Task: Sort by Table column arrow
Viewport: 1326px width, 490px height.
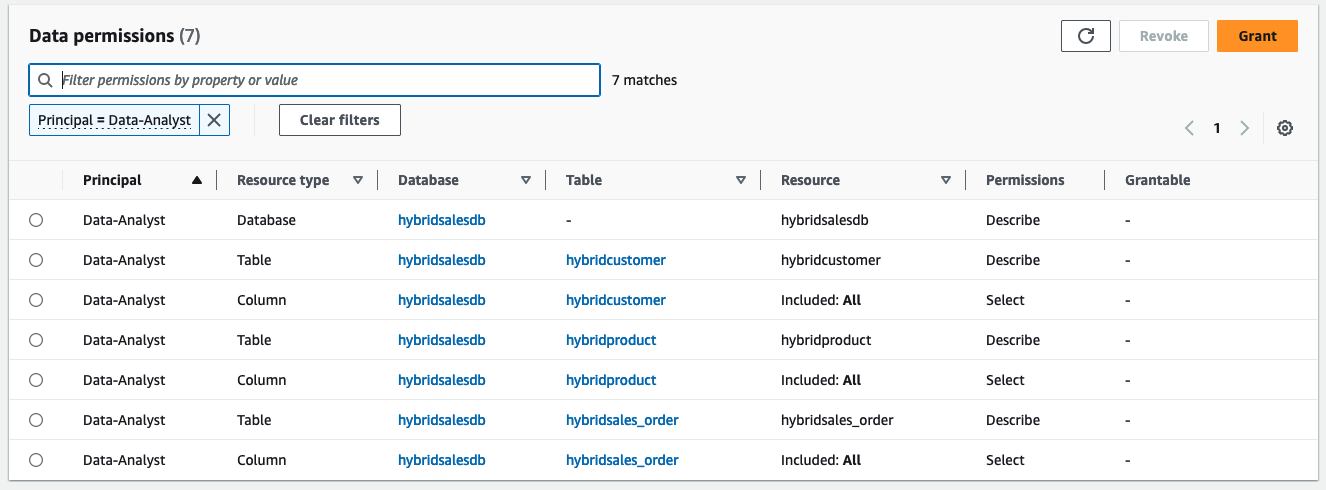Action: click(740, 181)
